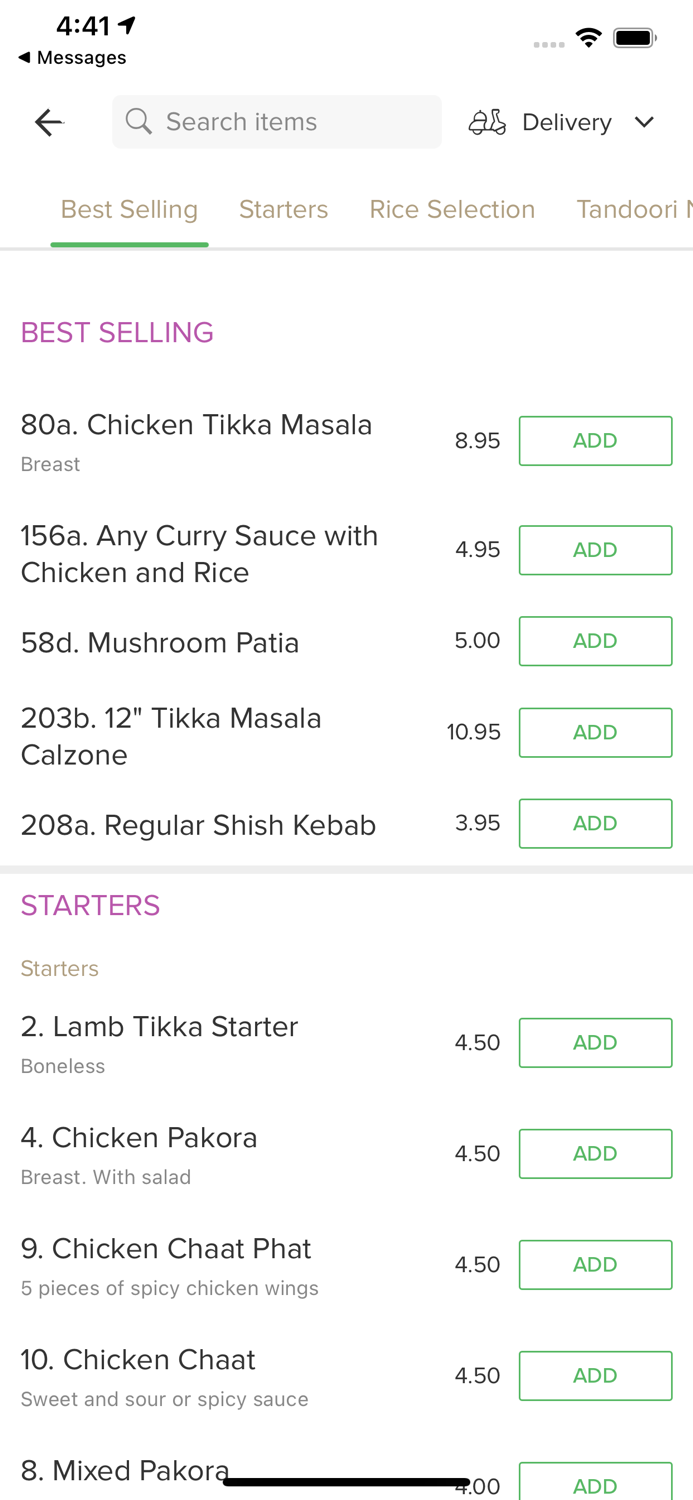Switch to the Starters tab
Image resolution: width=693 pixels, height=1500 pixels.
coord(283,209)
